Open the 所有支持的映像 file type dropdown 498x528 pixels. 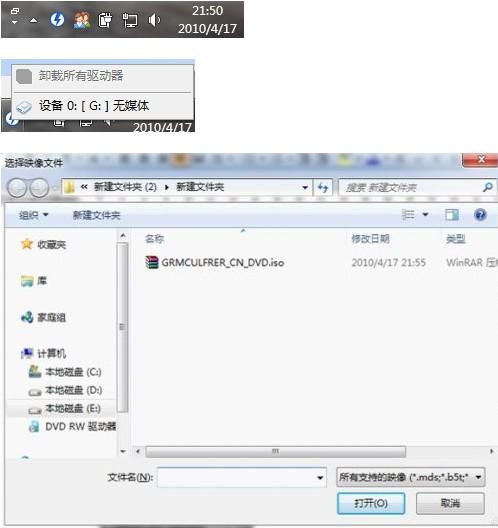(410, 477)
